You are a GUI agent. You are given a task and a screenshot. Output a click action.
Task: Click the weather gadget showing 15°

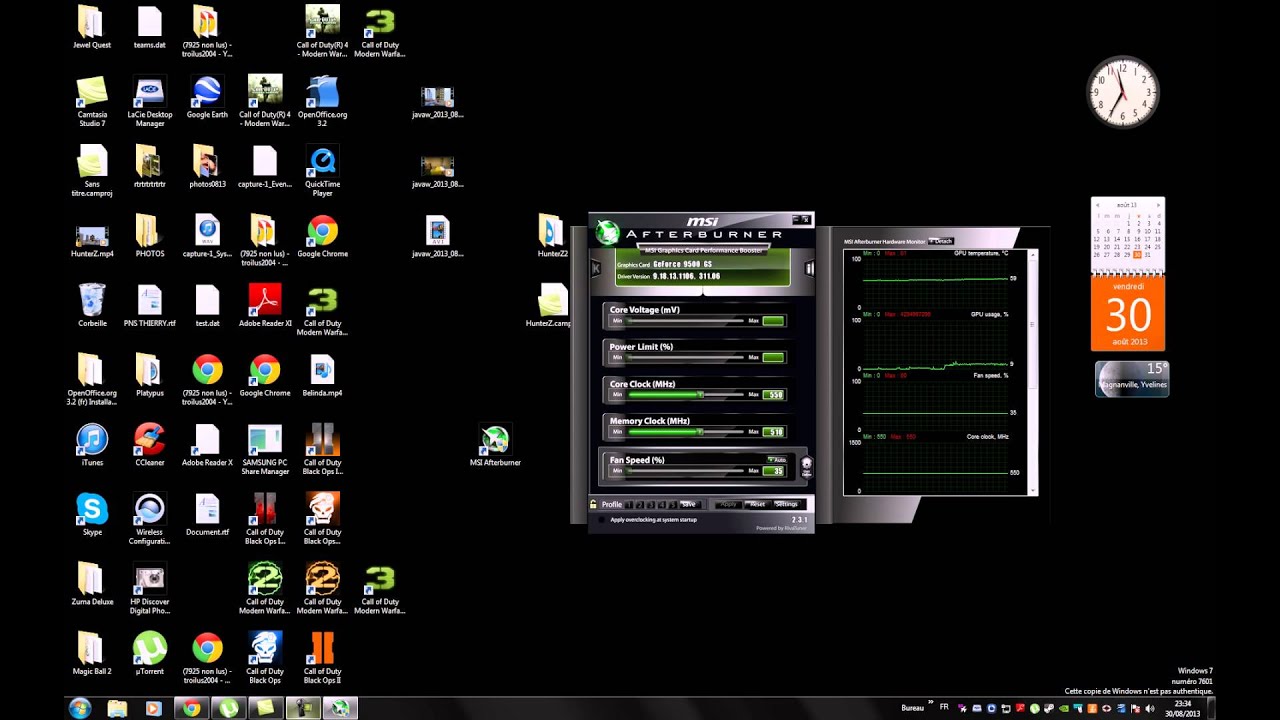click(x=1132, y=379)
